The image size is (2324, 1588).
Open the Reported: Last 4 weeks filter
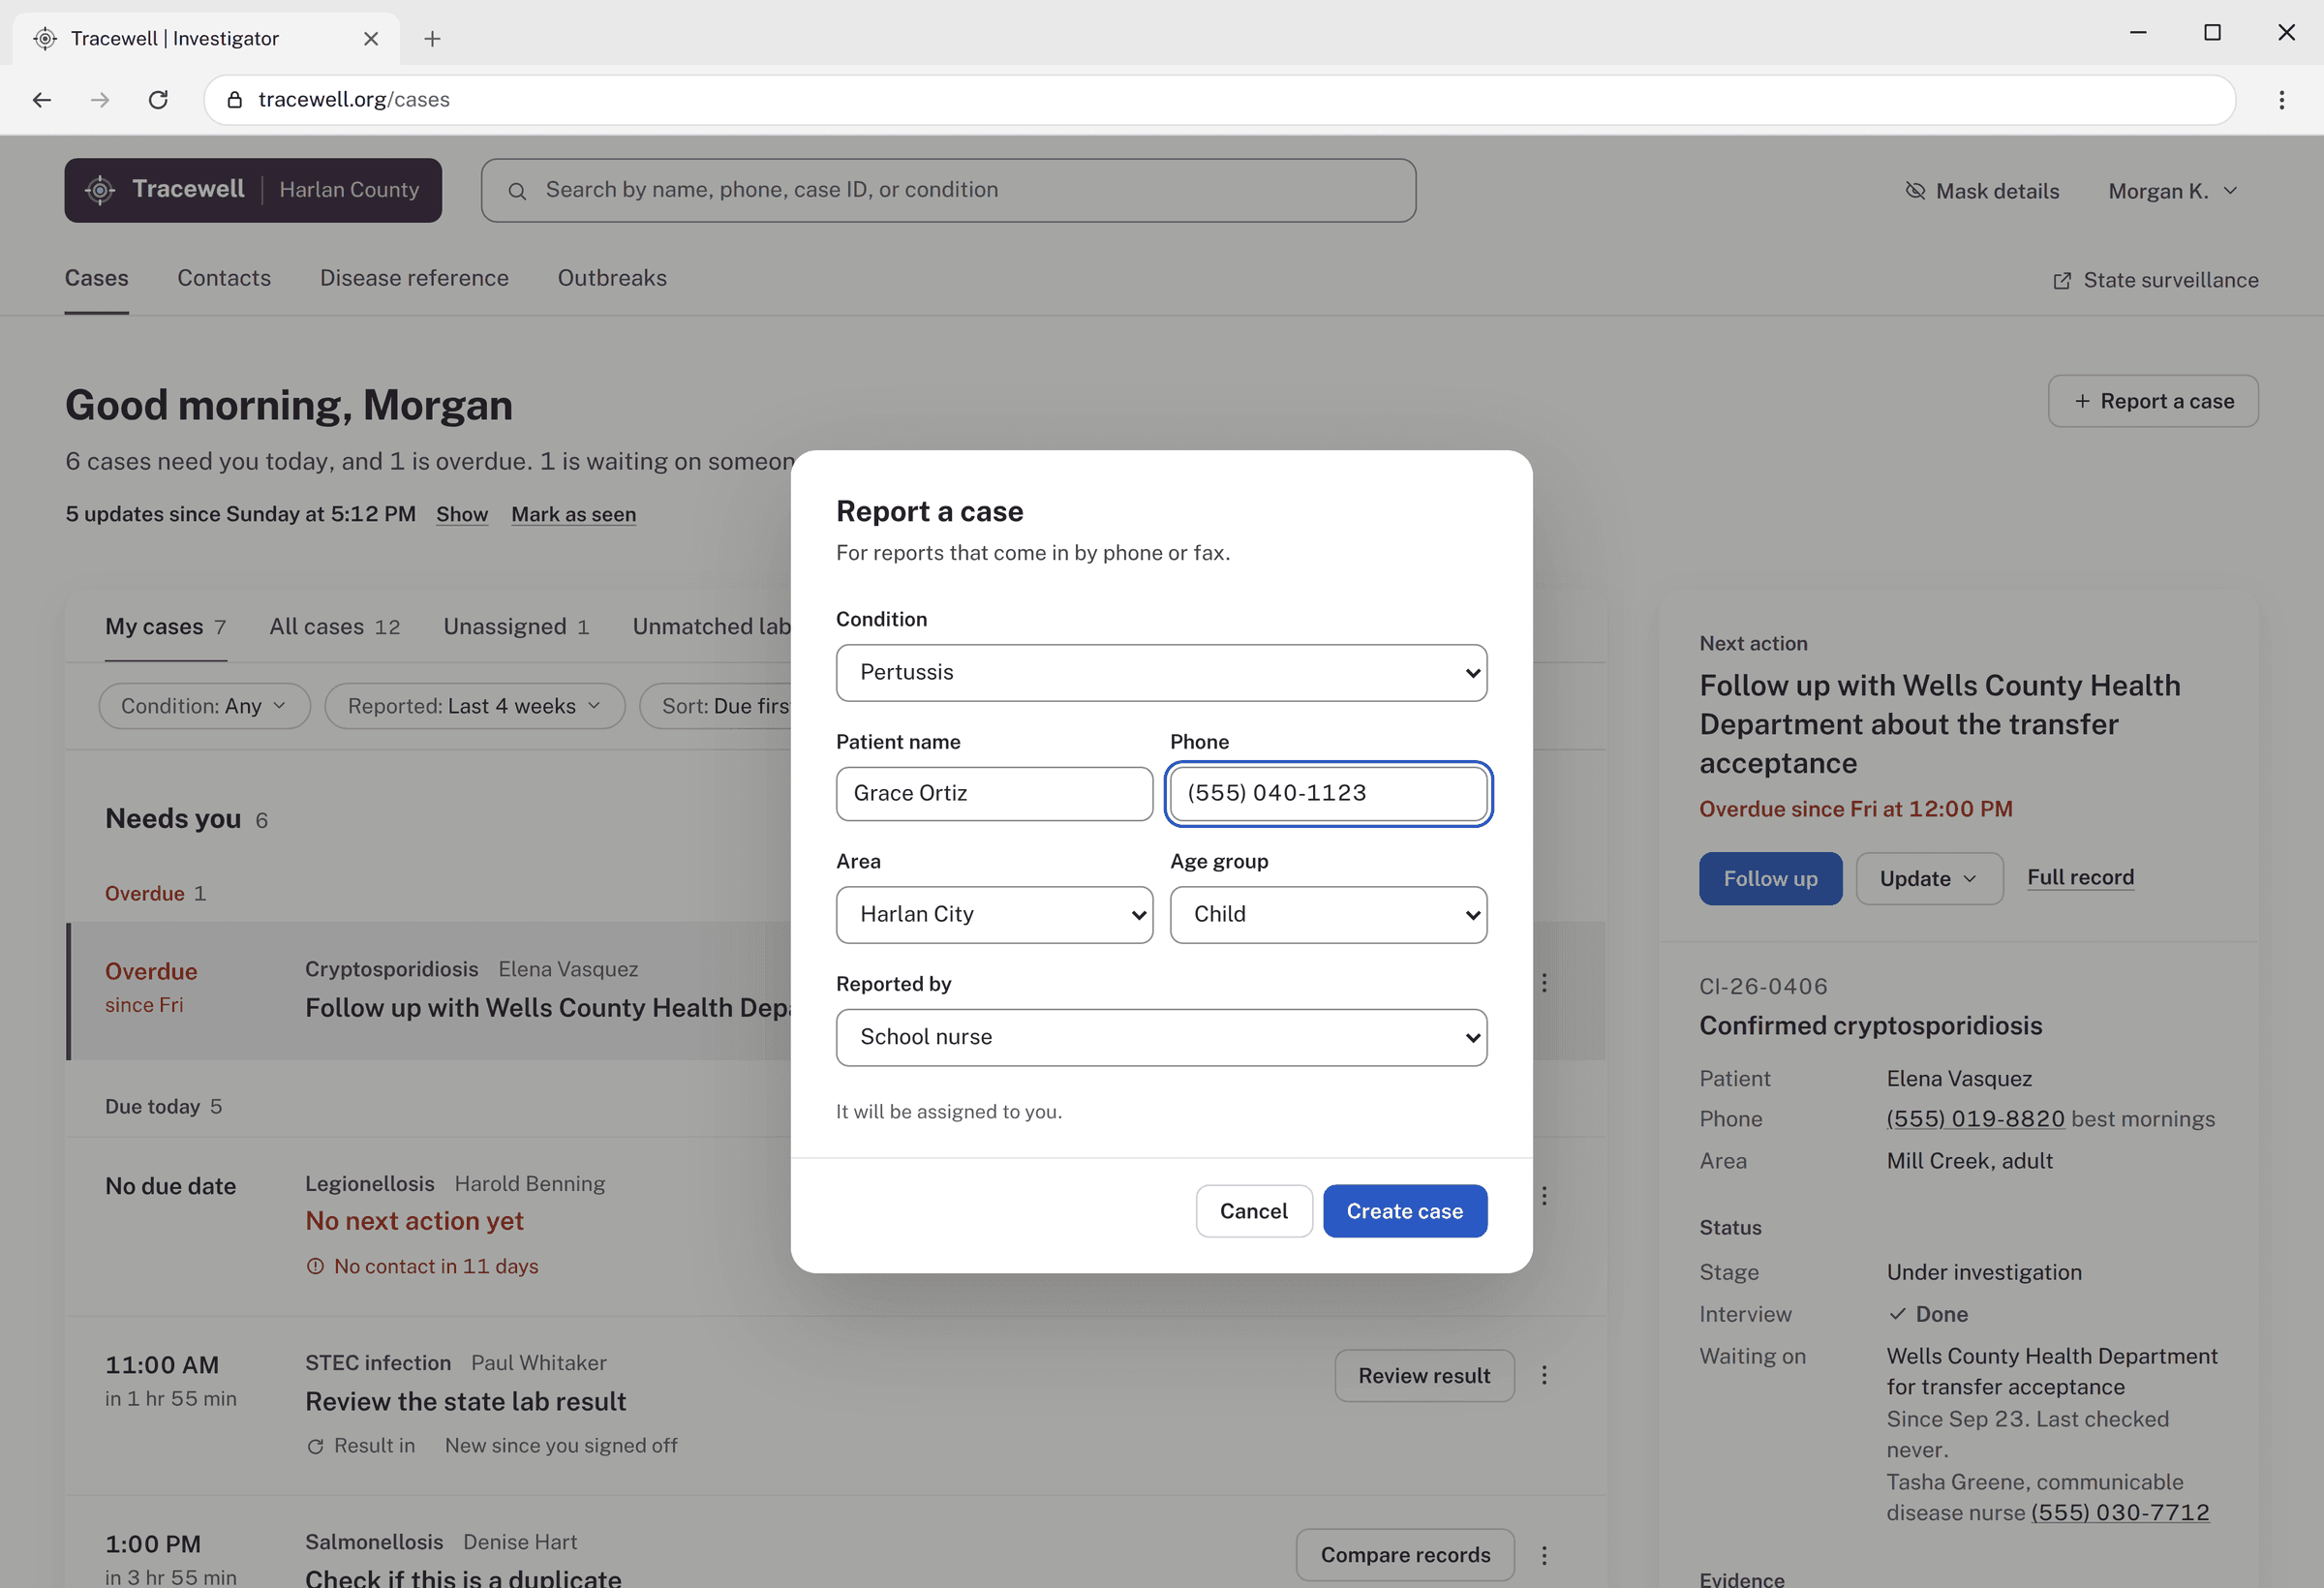coord(474,706)
